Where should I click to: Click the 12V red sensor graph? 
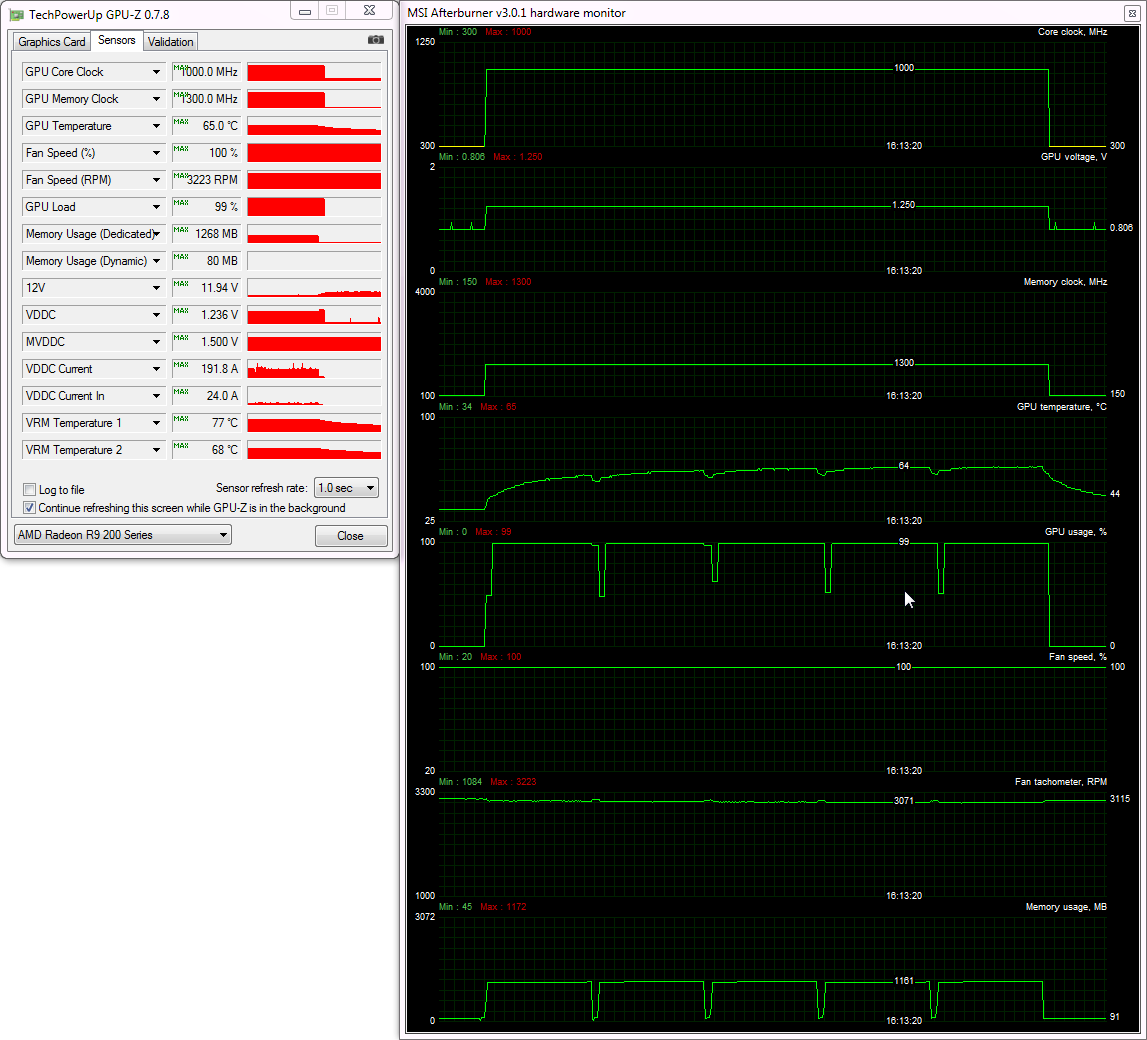(314, 288)
